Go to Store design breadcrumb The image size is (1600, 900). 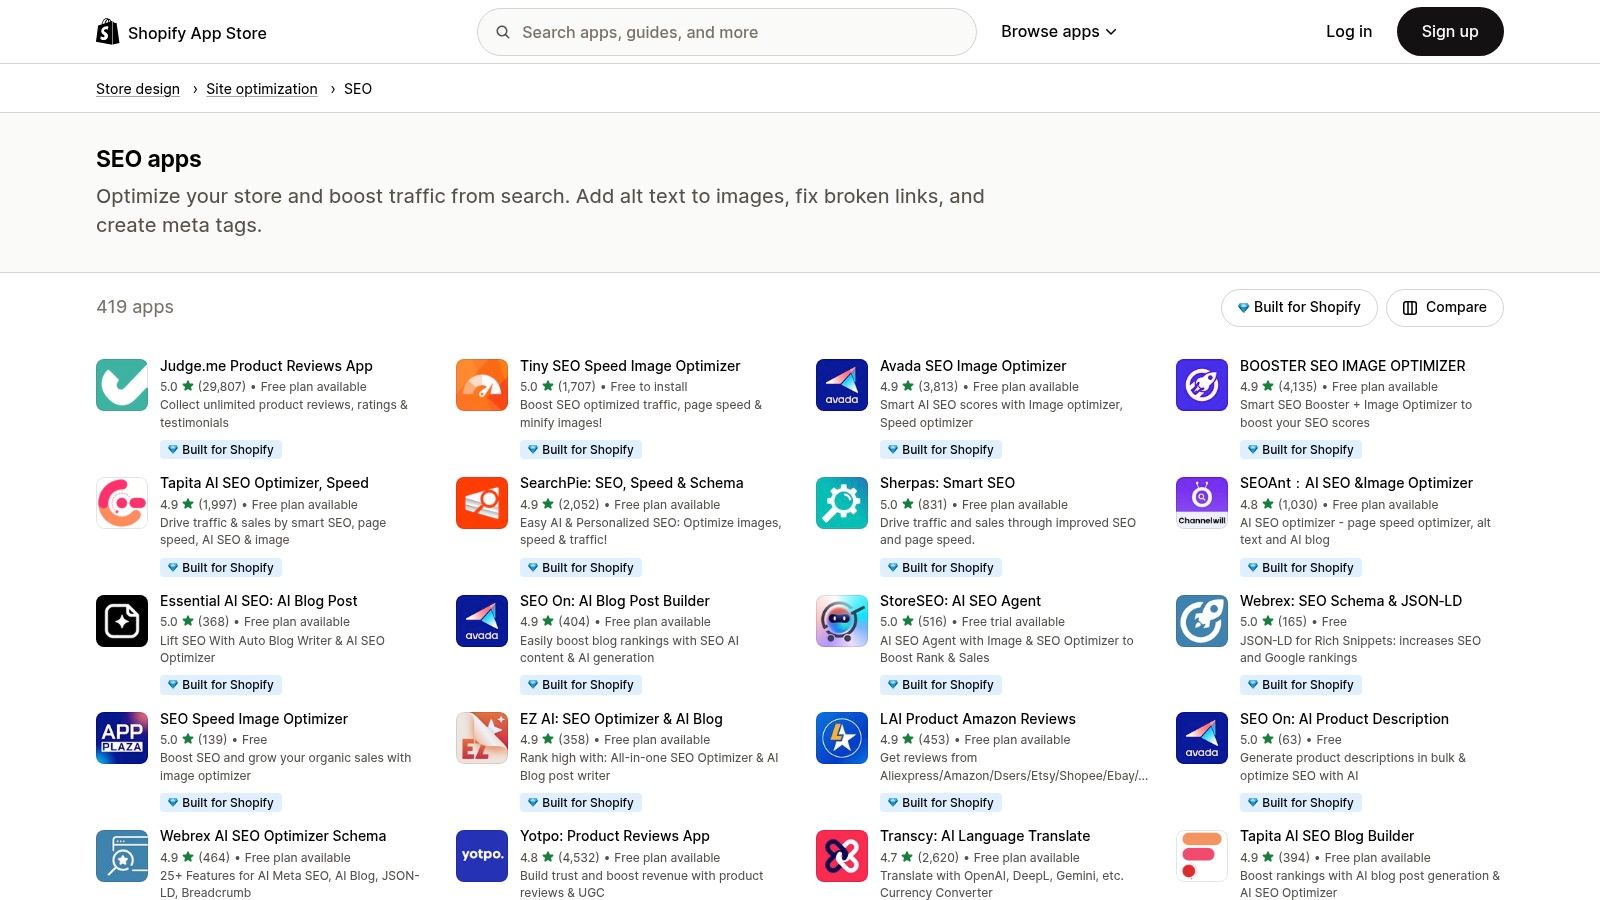tap(138, 89)
